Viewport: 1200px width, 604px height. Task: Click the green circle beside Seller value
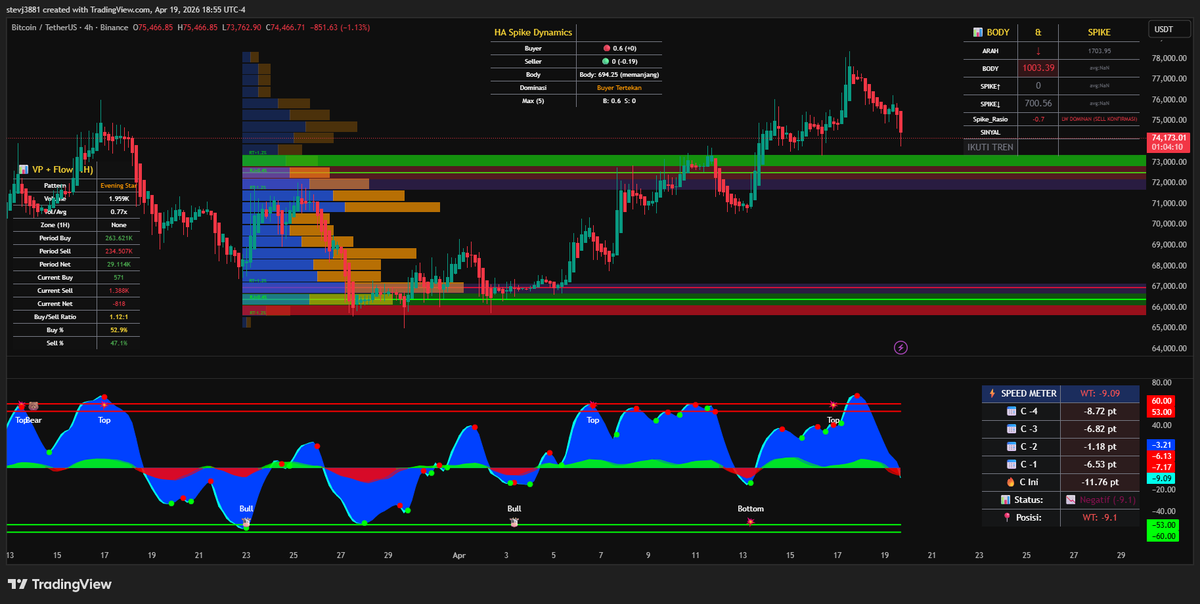pos(607,61)
